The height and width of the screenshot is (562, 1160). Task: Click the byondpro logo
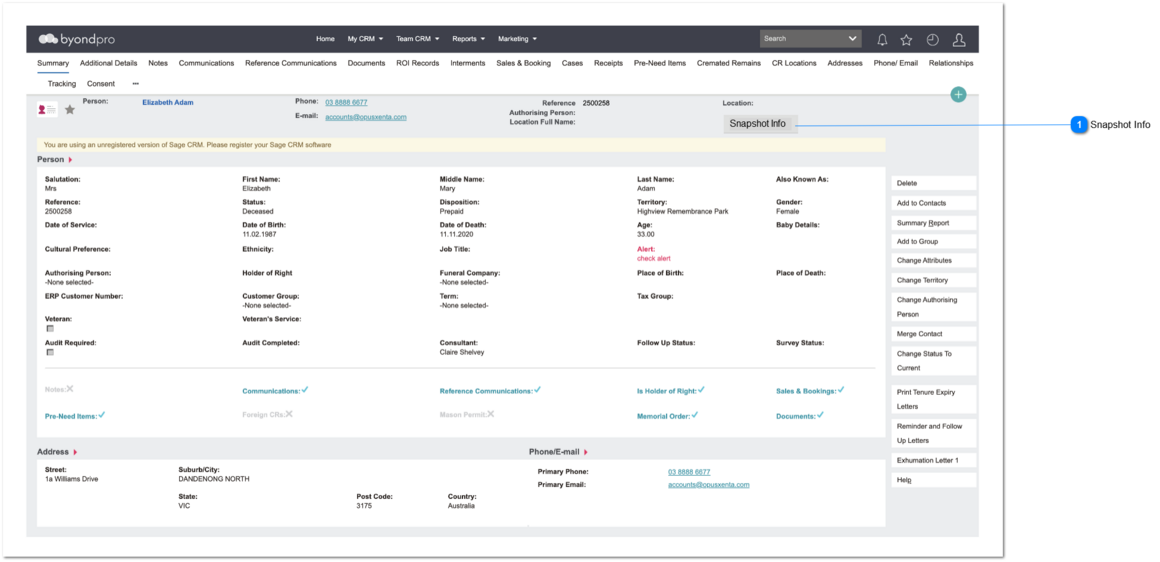(77, 39)
